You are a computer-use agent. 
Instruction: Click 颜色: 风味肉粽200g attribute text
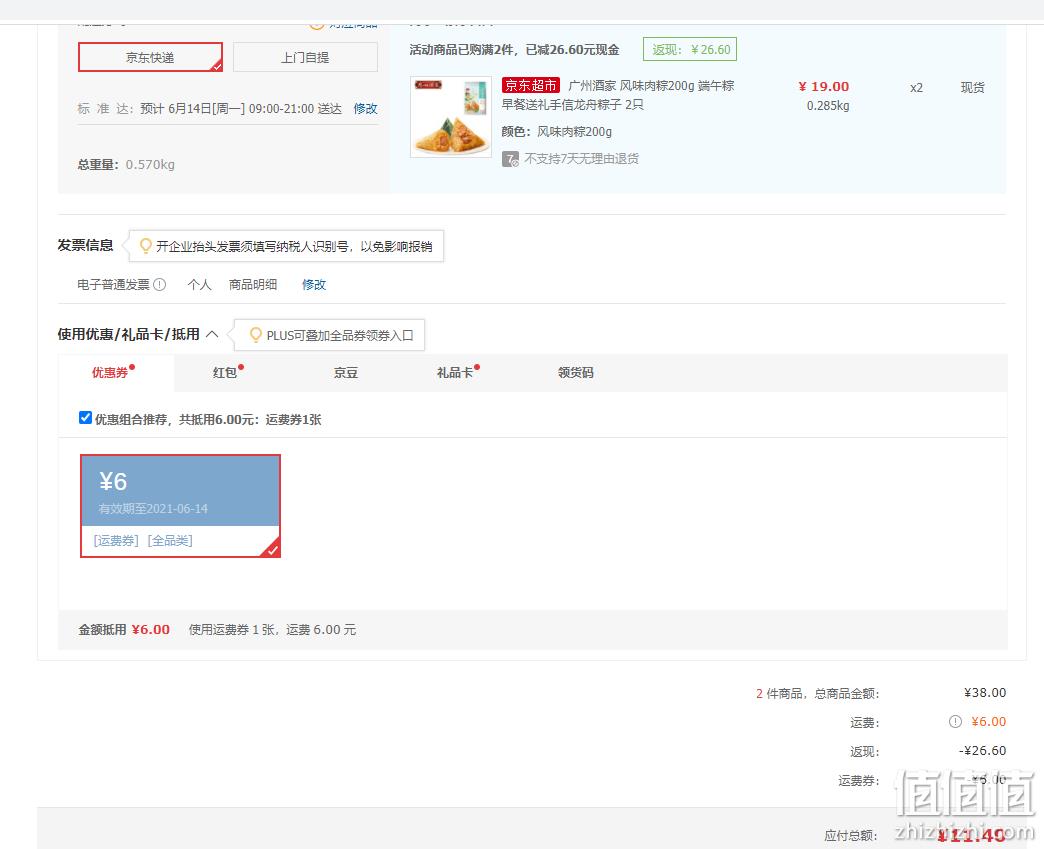(557, 132)
